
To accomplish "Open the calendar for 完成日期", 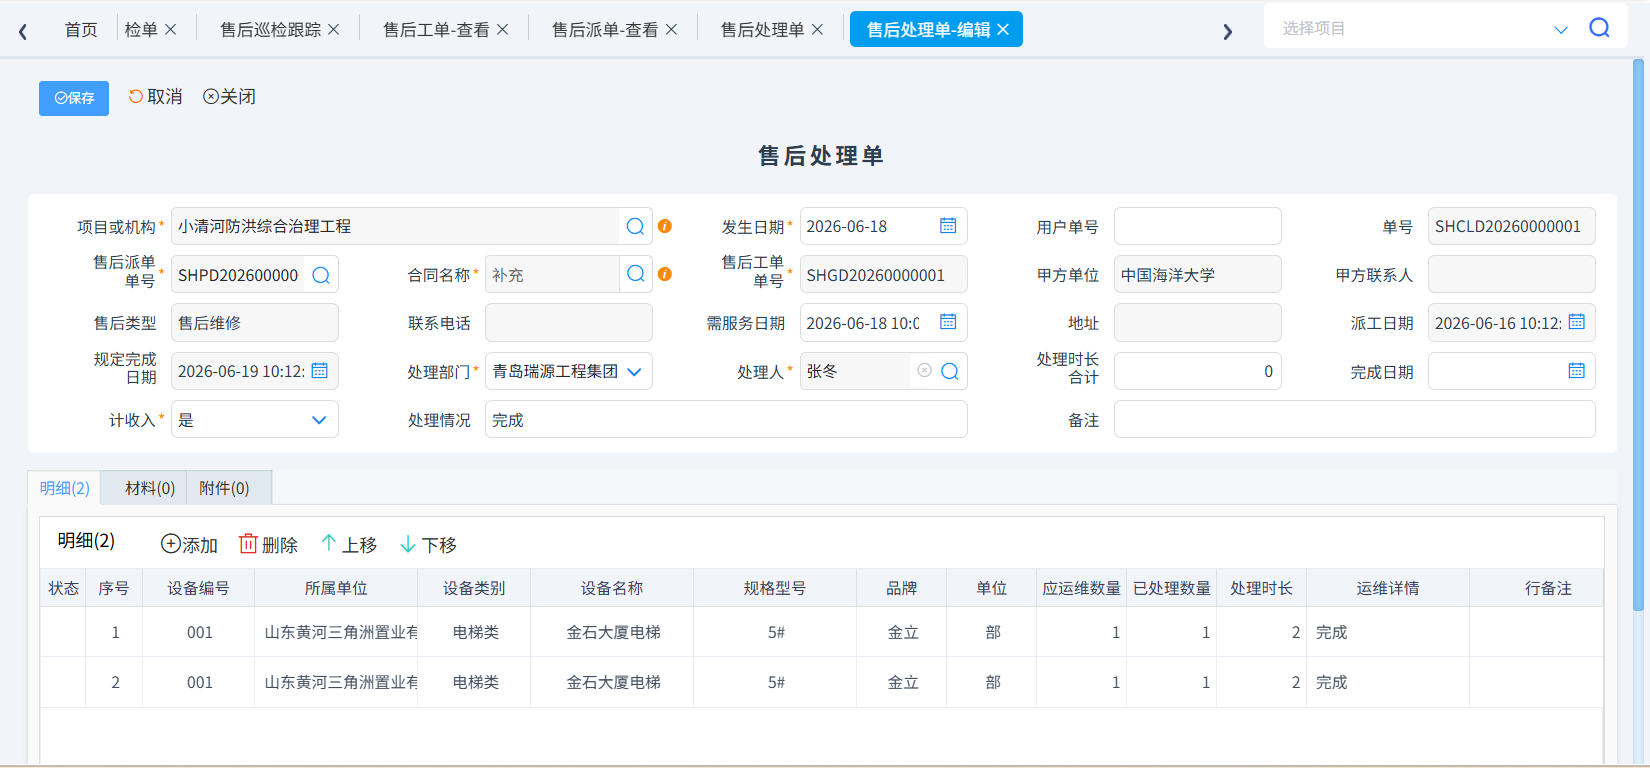I will pos(1577,371).
